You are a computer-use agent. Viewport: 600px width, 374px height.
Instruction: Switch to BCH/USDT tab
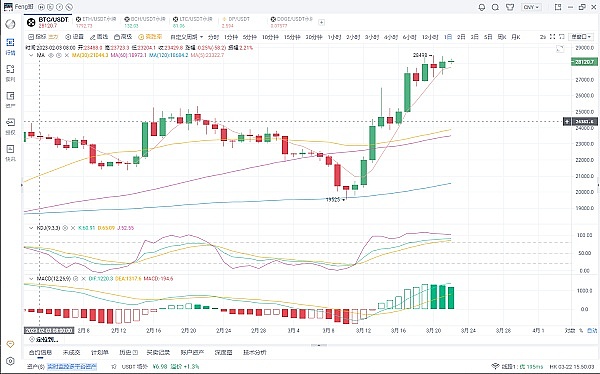145,22
